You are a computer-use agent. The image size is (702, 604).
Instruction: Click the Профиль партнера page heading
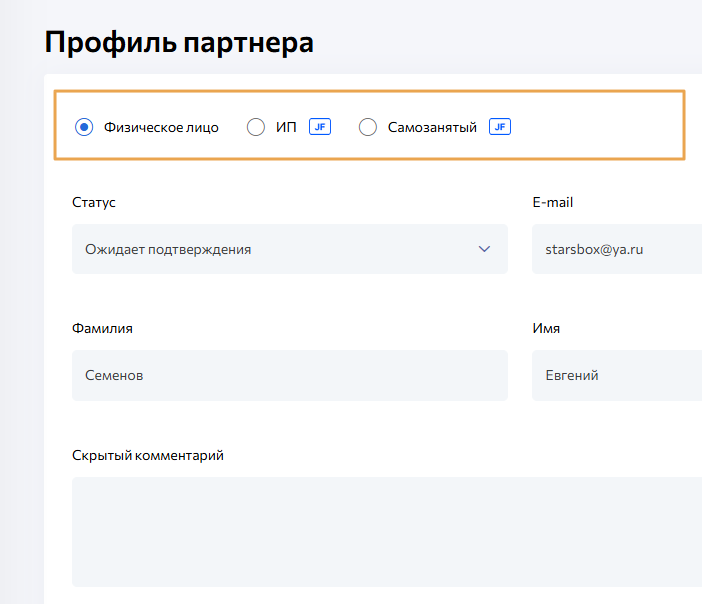click(180, 43)
